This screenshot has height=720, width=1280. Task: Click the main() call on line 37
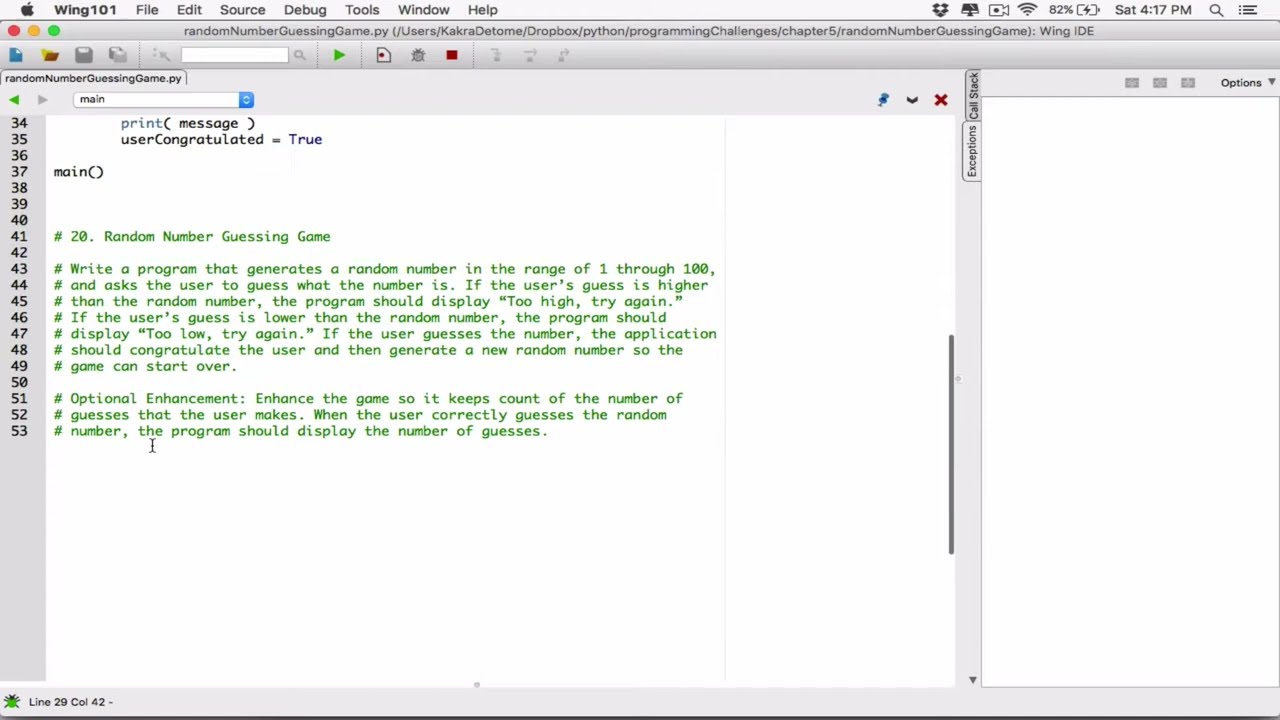79,172
